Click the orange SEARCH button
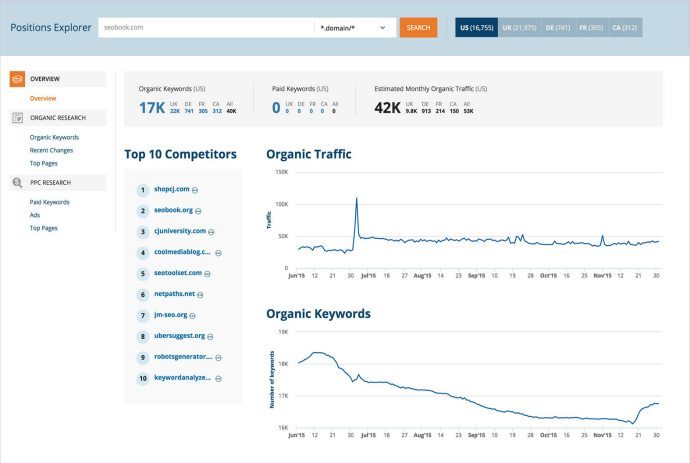 point(418,28)
